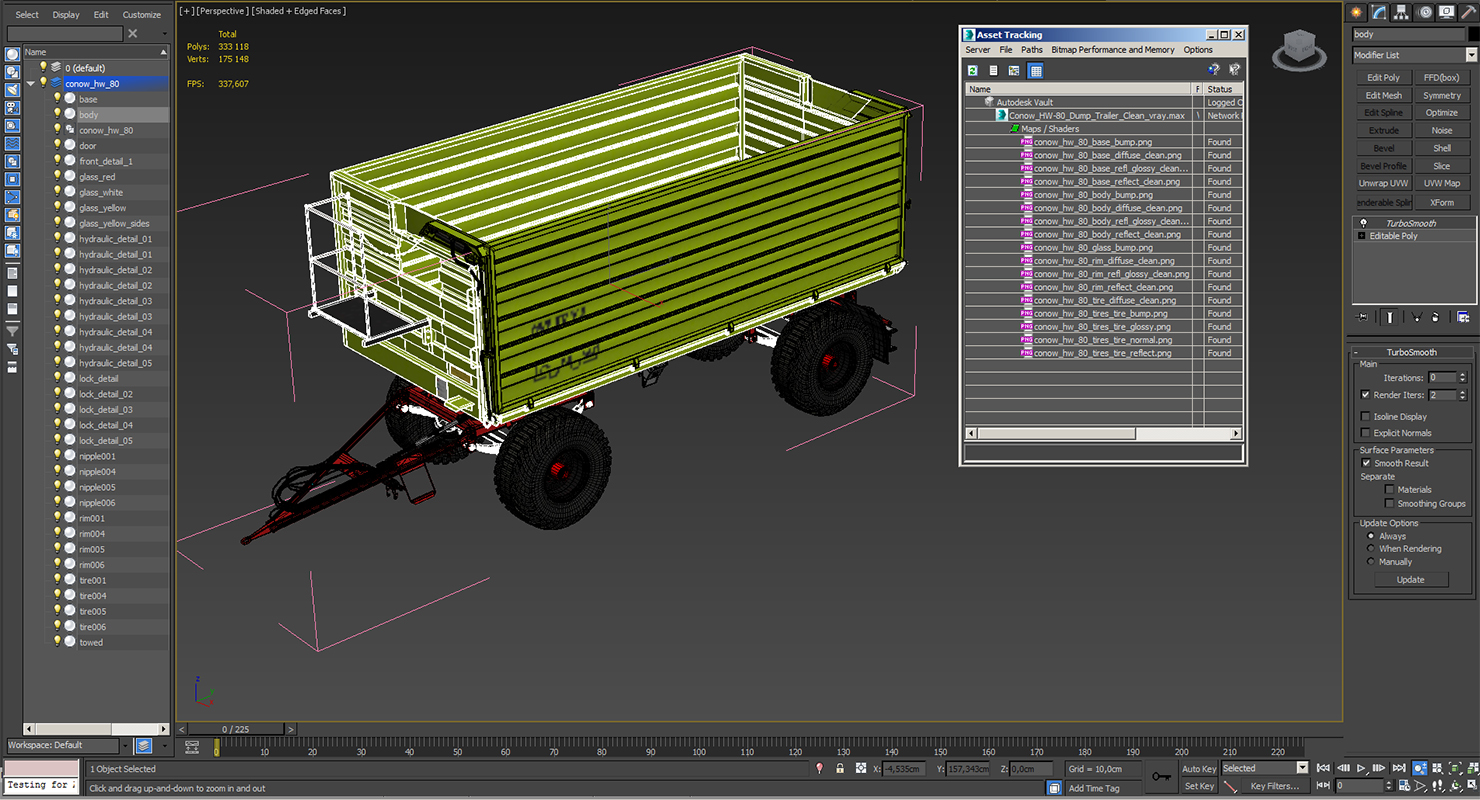Click the large Set Keys key icon

point(1161,776)
